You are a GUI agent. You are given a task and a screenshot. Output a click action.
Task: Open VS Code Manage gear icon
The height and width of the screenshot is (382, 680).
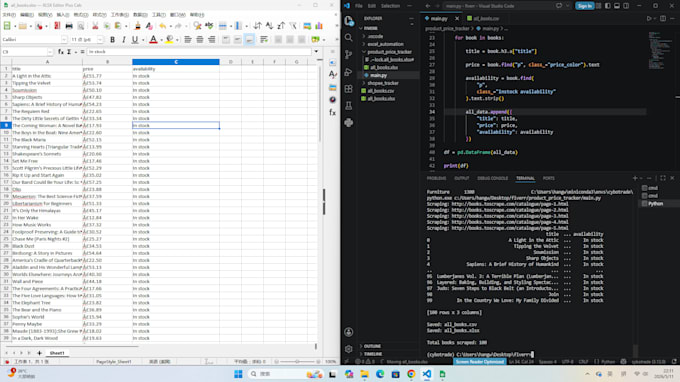(349, 349)
